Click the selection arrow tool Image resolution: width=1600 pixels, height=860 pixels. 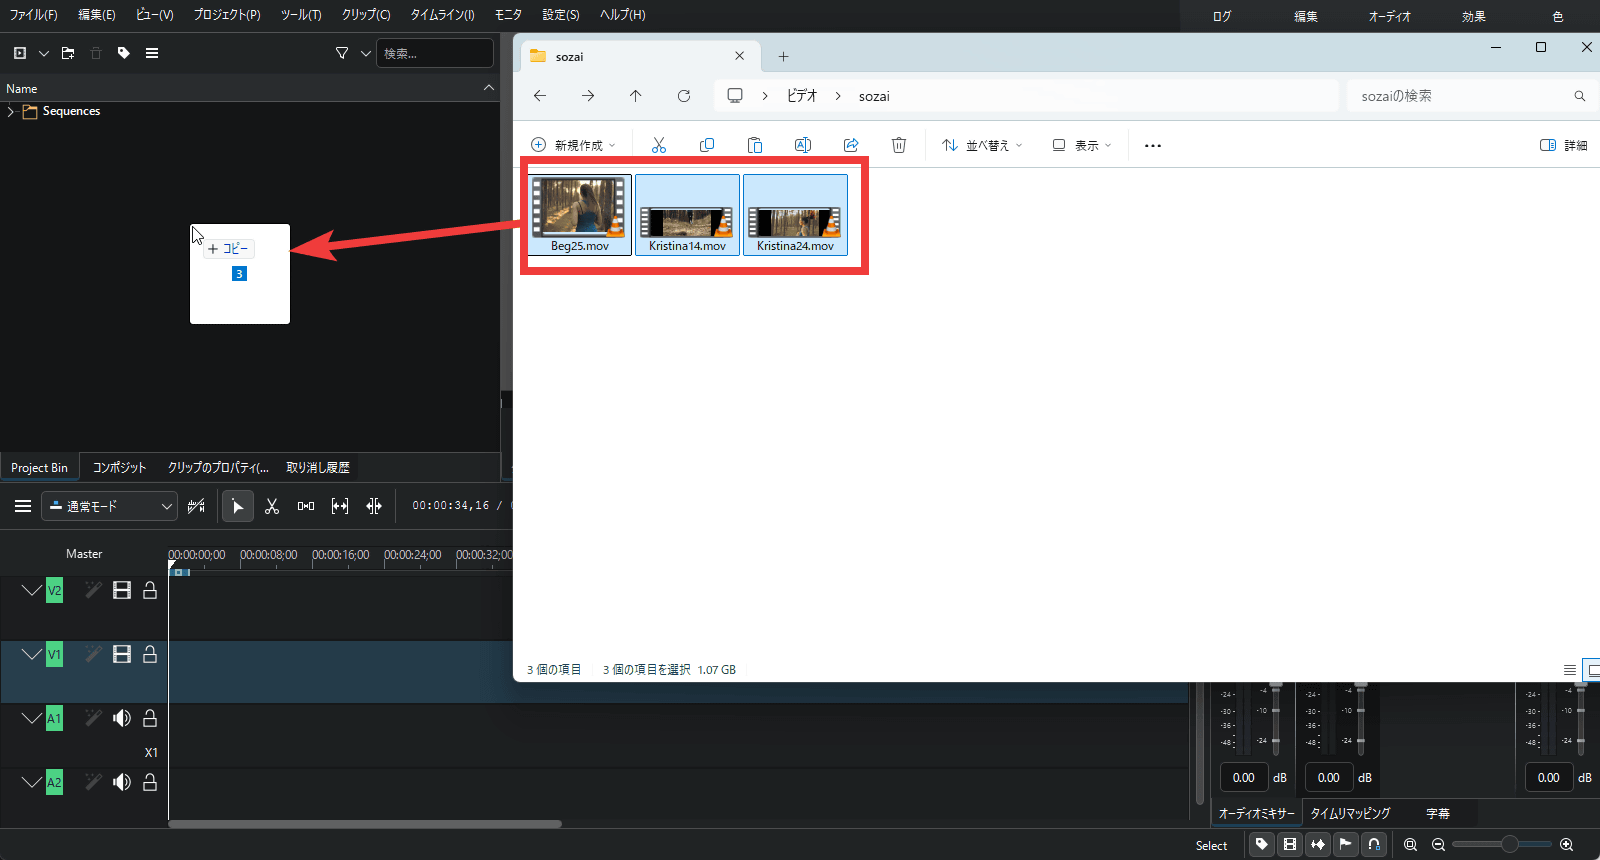click(237, 507)
